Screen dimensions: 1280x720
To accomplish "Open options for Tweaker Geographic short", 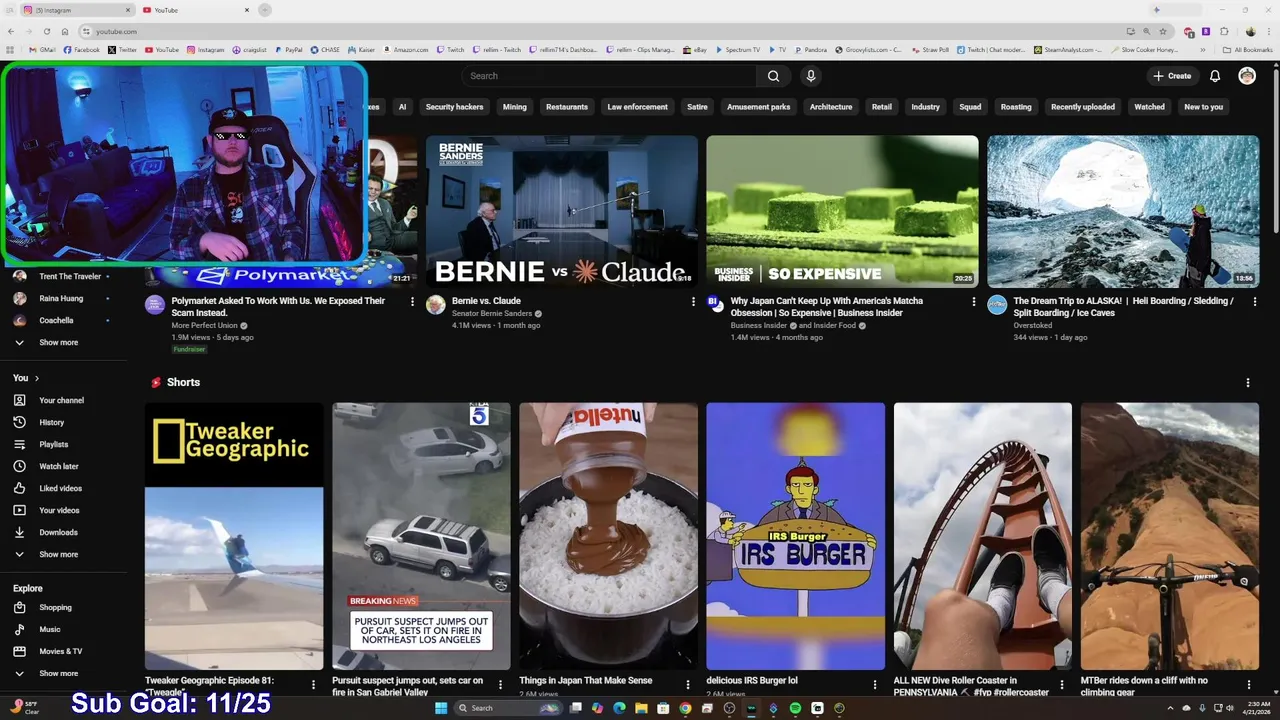I will coord(313,685).
